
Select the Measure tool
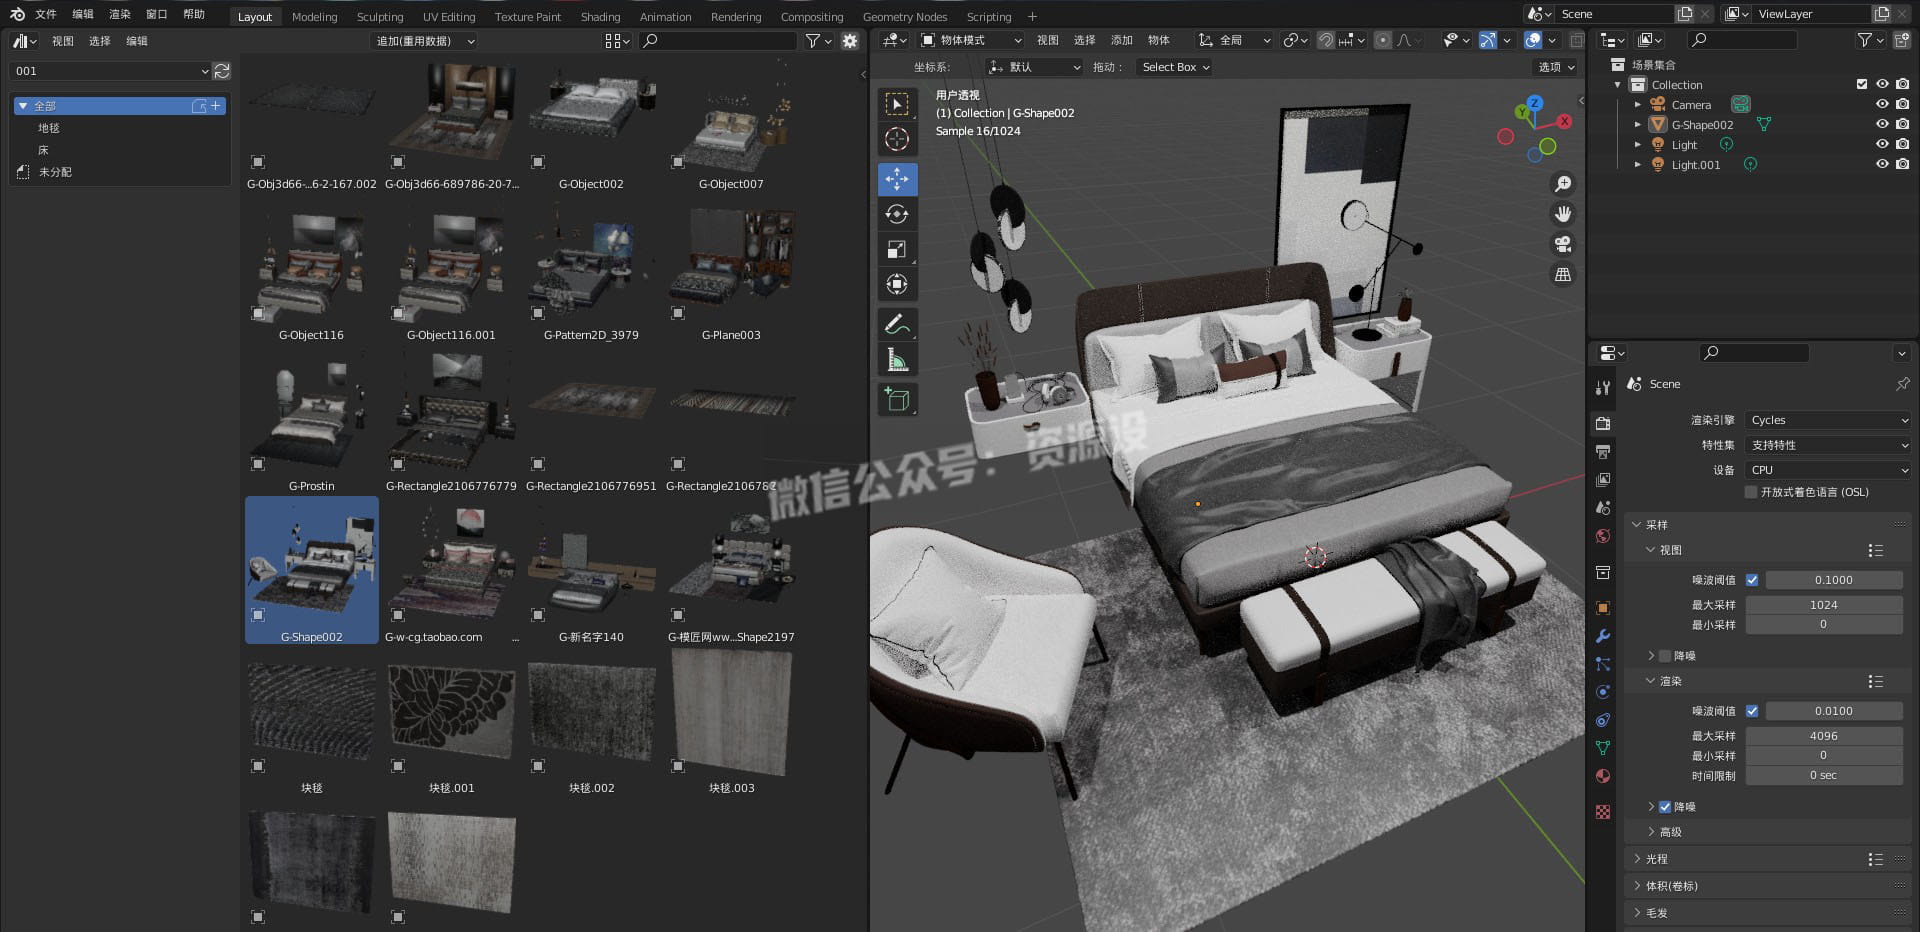coord(897,360)
